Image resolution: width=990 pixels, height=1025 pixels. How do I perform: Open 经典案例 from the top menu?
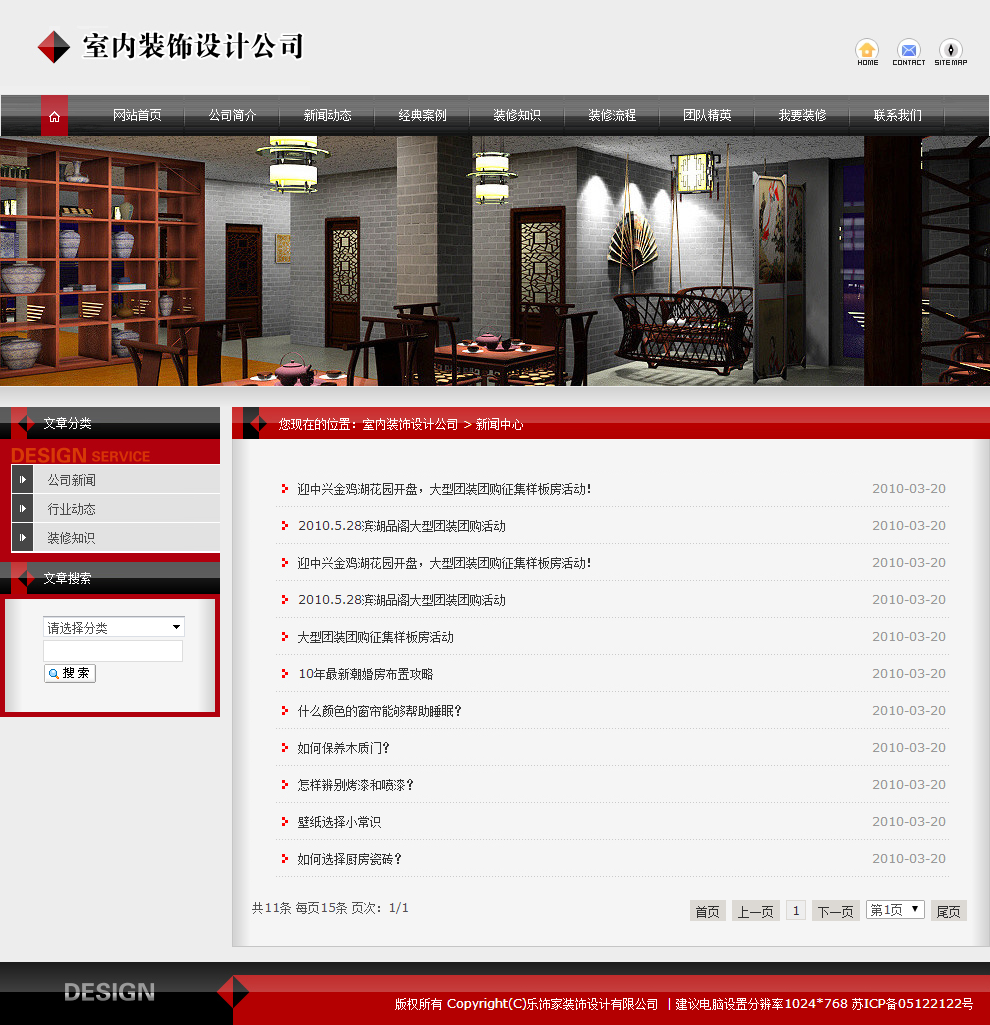[x=421, y=115]
